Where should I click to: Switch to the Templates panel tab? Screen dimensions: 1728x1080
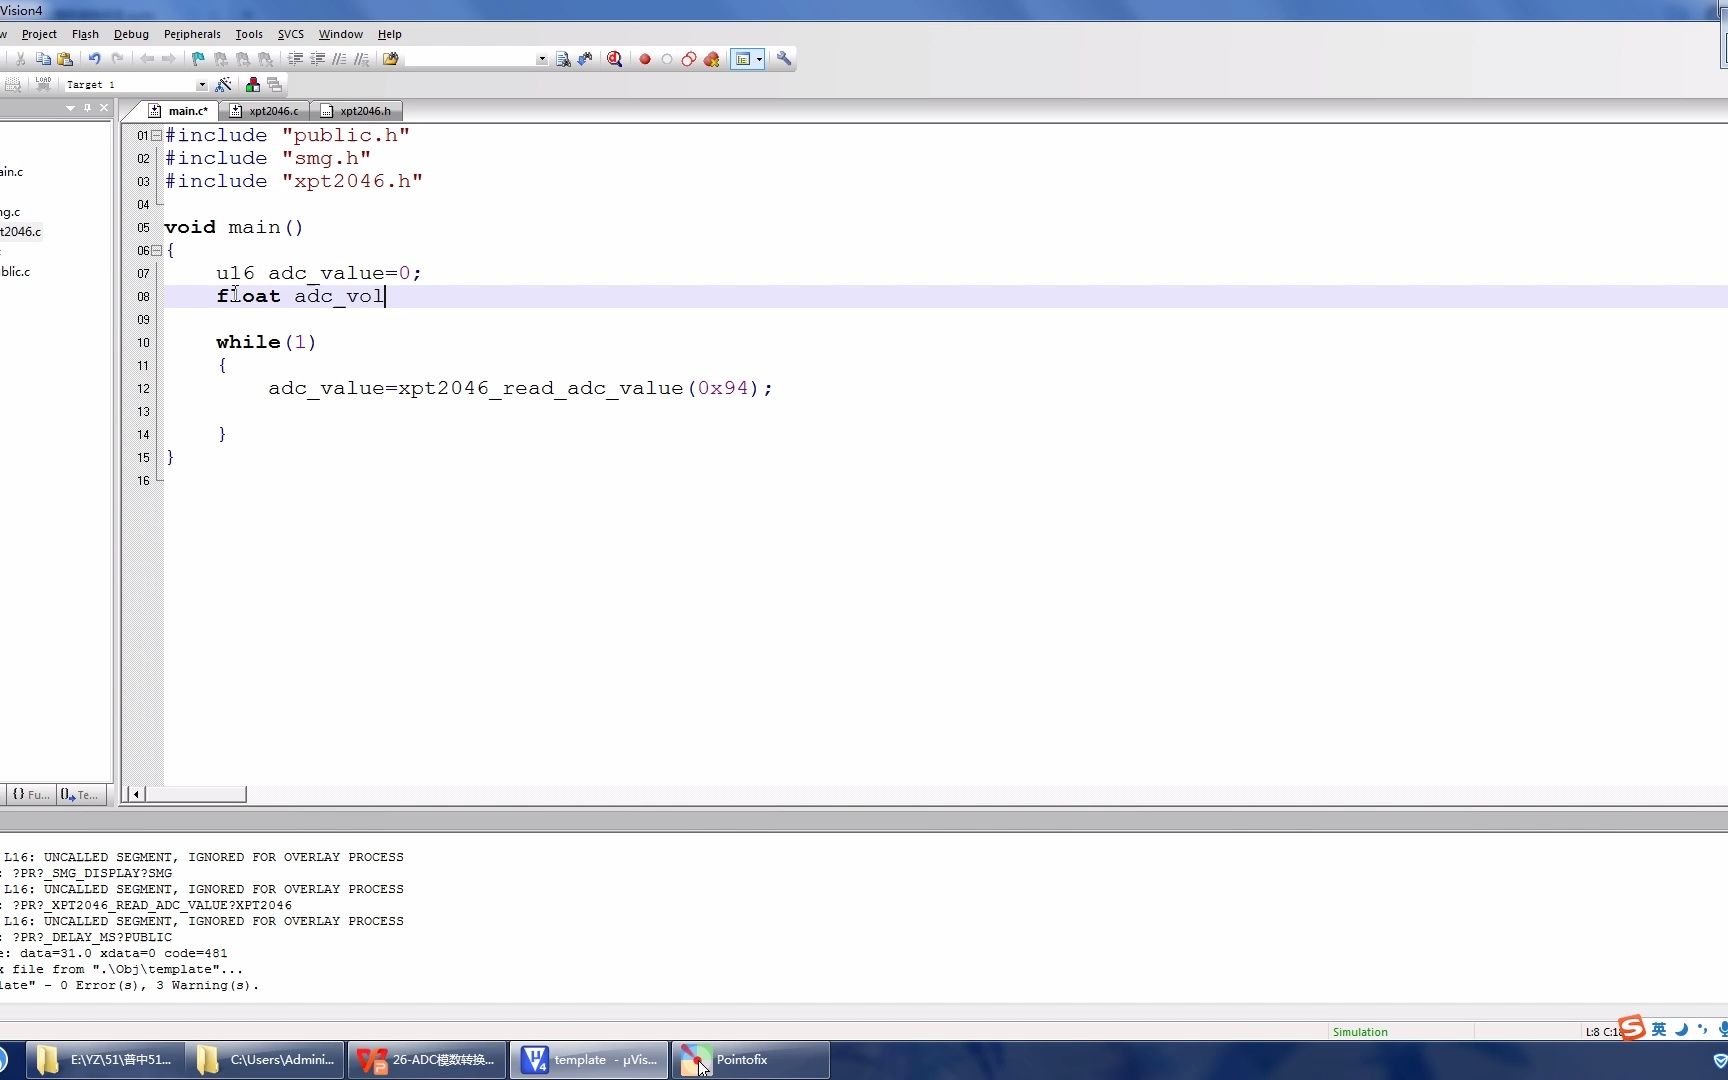click(80, 795)
